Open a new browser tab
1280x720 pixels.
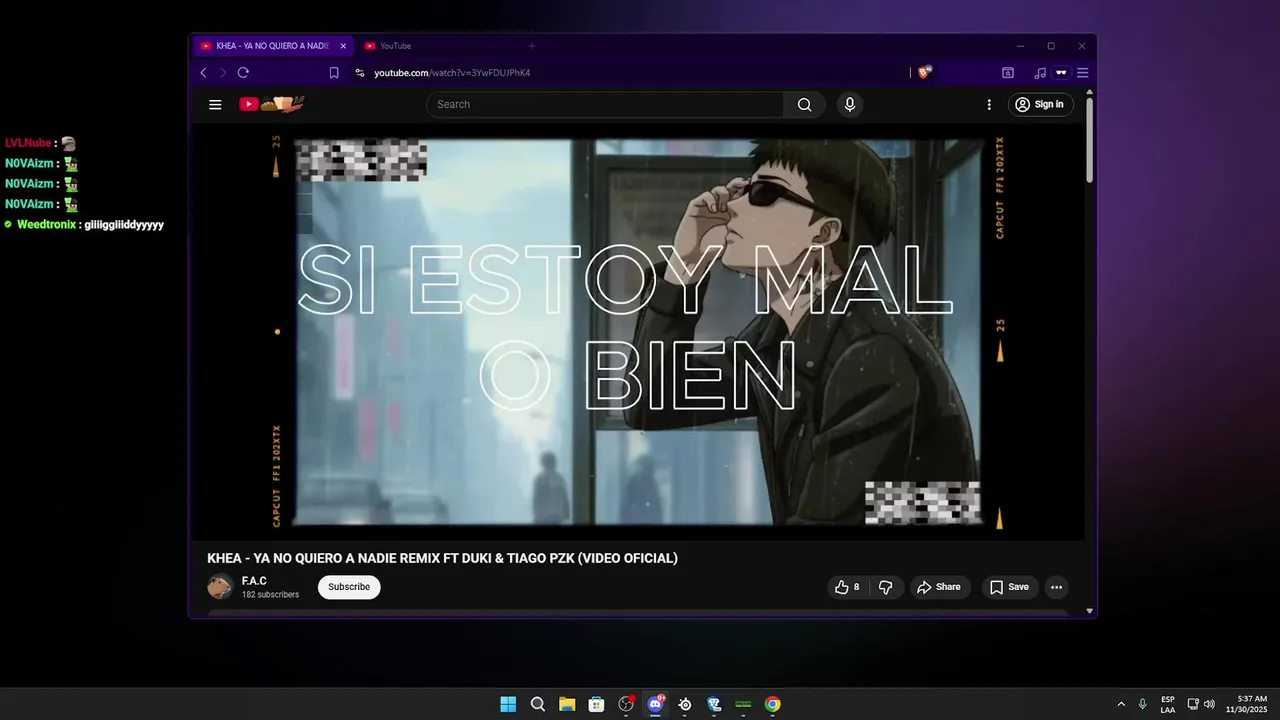(x=532, y=46)
